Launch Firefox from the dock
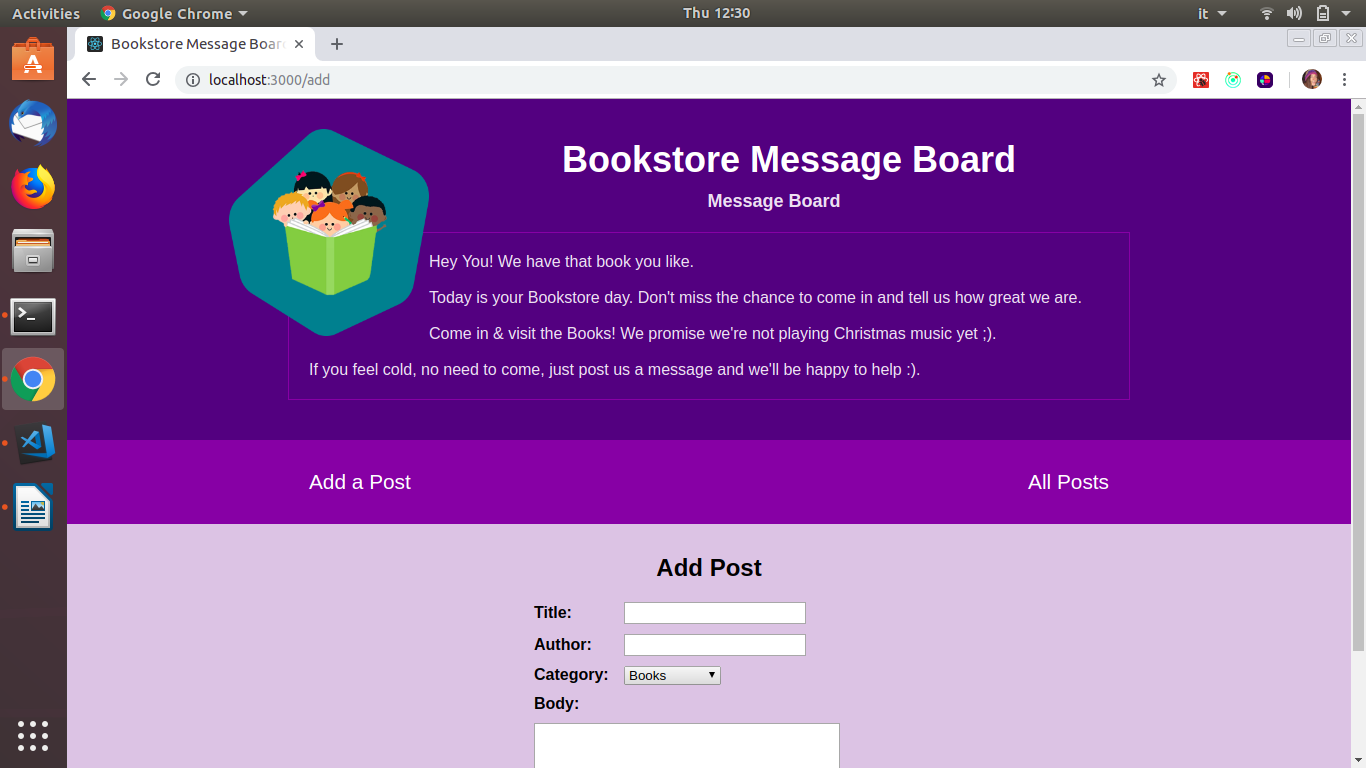Screen dimensions: 1366x768 pyautogui.click(x=33, y=187)
